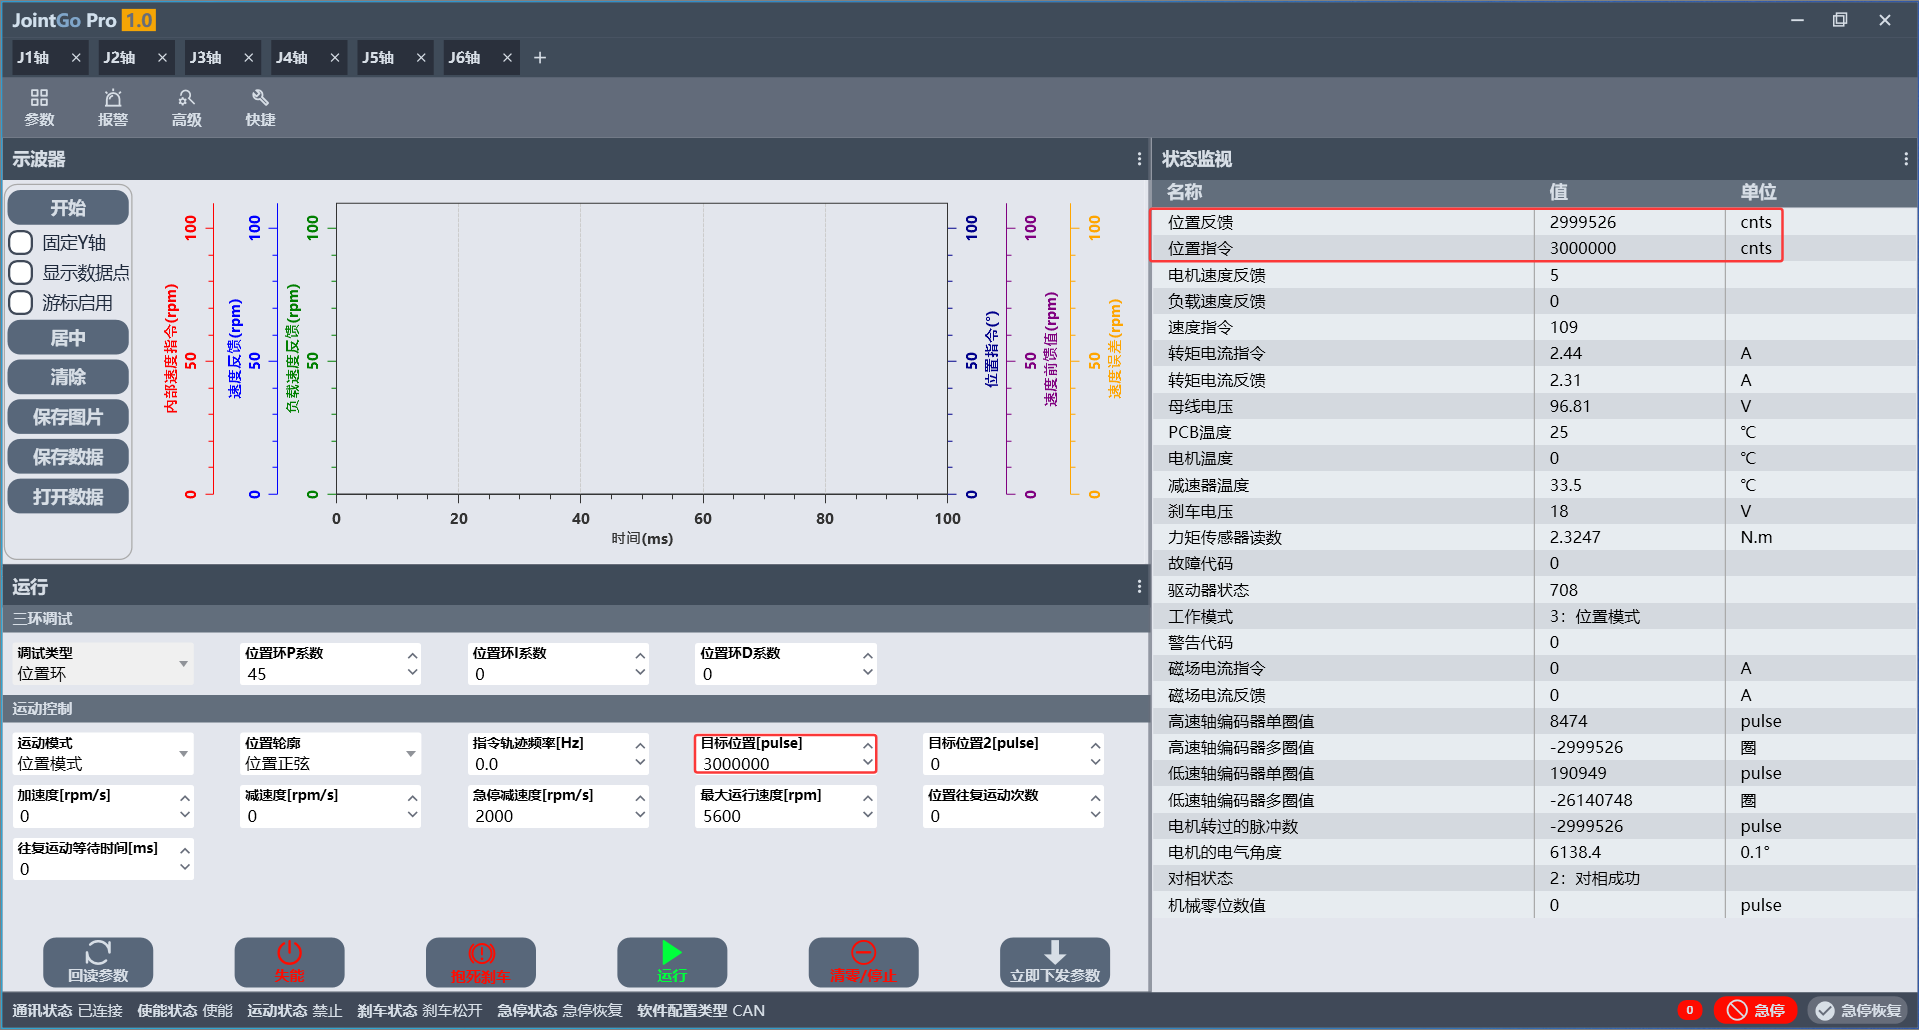Select the 母线电压 row value 96.81
The height and width of the screenshot is (1030, 1919).
[1570, 406]
